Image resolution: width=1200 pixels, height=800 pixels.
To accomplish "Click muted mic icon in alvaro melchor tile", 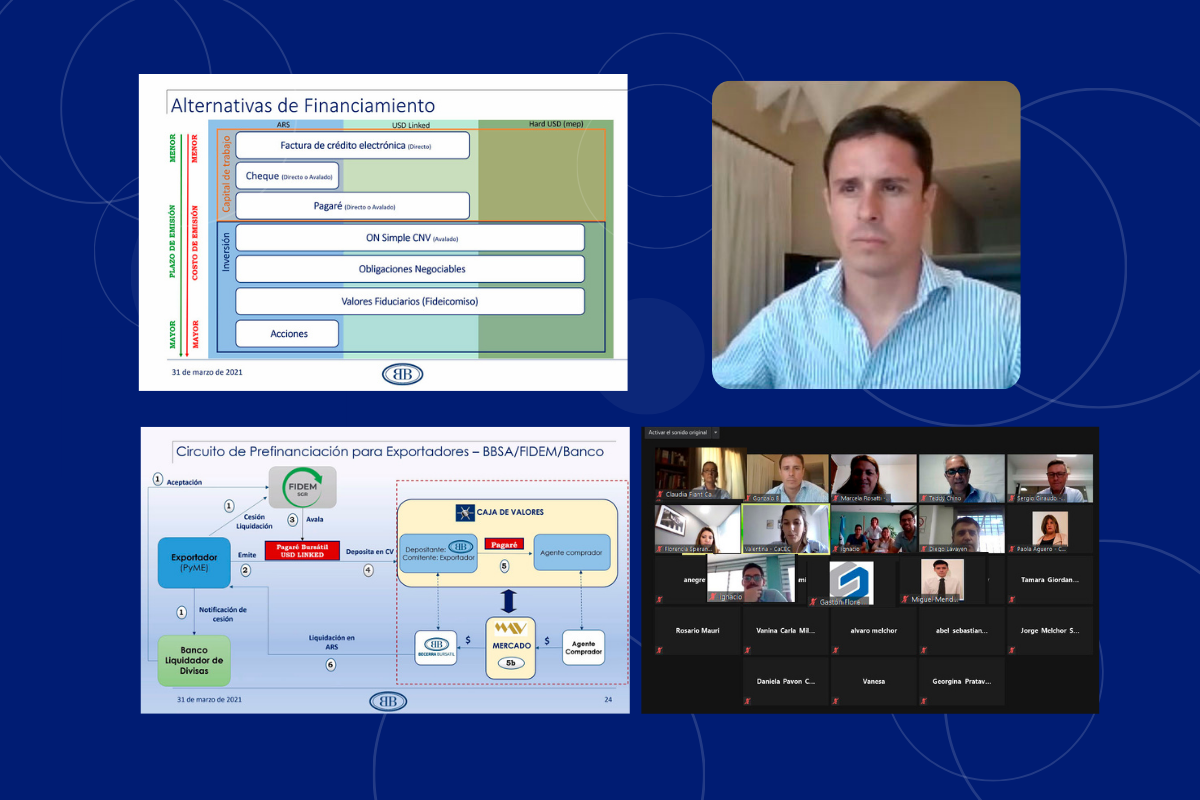I will click(x=835, y=650).
